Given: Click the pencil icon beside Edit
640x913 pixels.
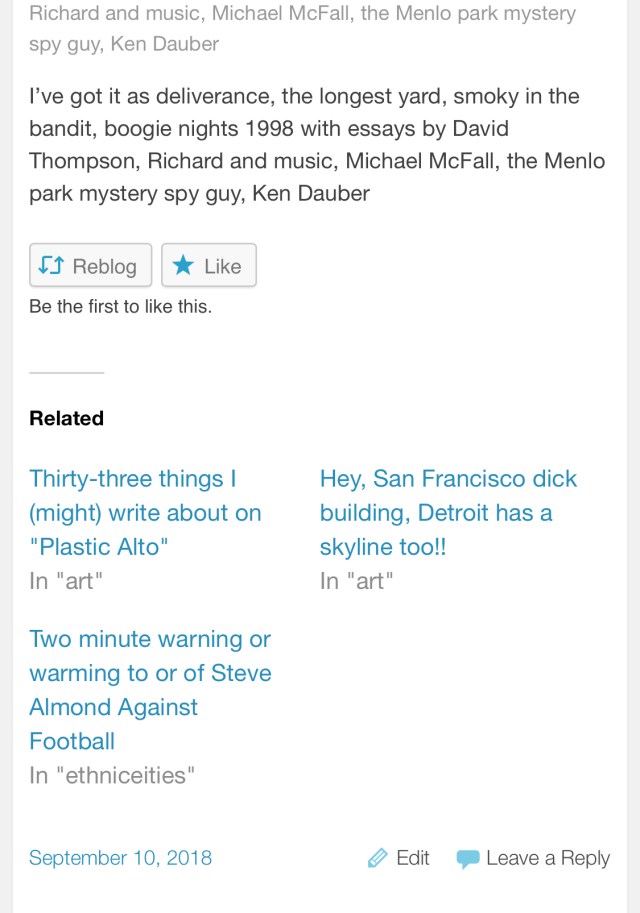Looking at the screenshot, I should tap(378, 858).
